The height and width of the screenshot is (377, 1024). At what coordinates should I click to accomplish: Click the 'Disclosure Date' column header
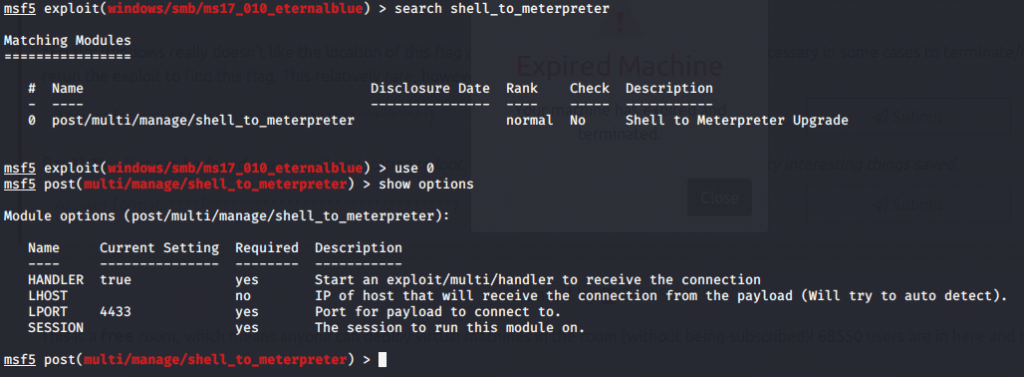tap(430, 88)
